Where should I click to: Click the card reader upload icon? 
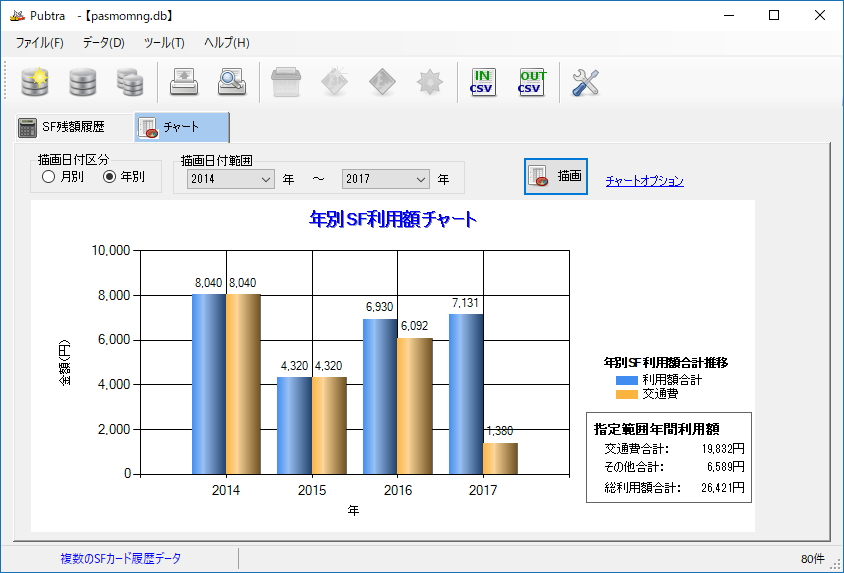(184, 82)
